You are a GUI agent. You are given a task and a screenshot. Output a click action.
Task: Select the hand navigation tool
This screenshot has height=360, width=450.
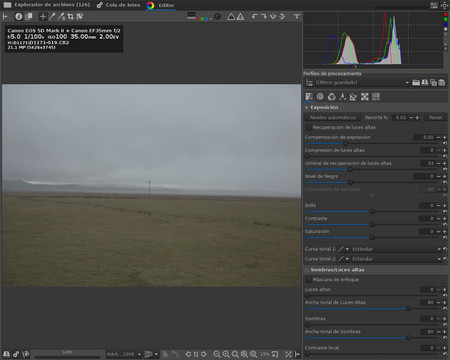click(43, 16)
